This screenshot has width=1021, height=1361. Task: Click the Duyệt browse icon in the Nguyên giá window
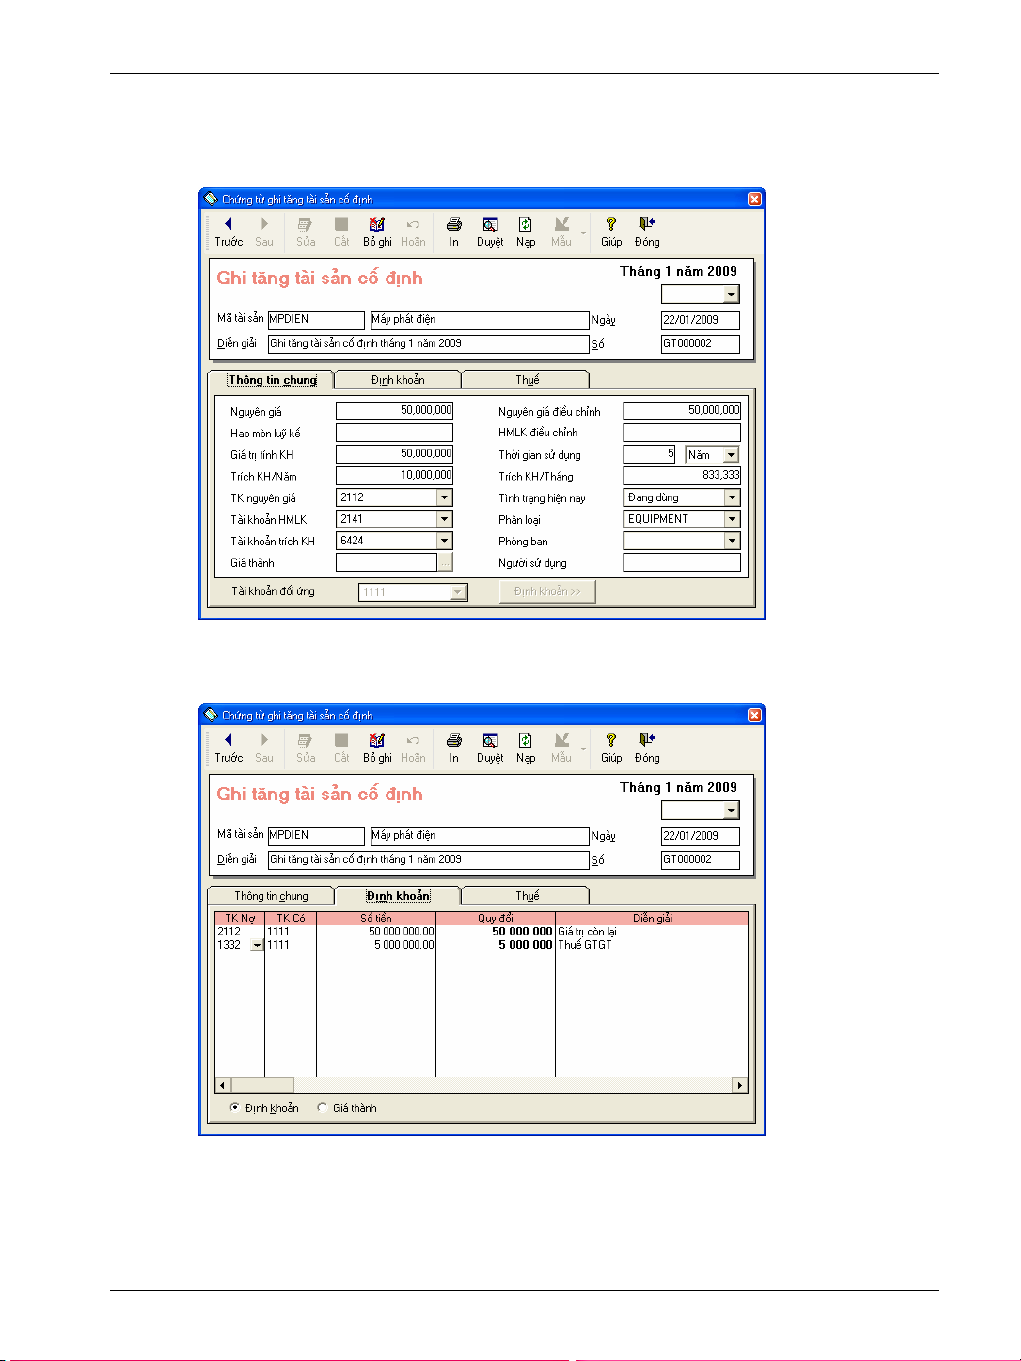[490, 225]
